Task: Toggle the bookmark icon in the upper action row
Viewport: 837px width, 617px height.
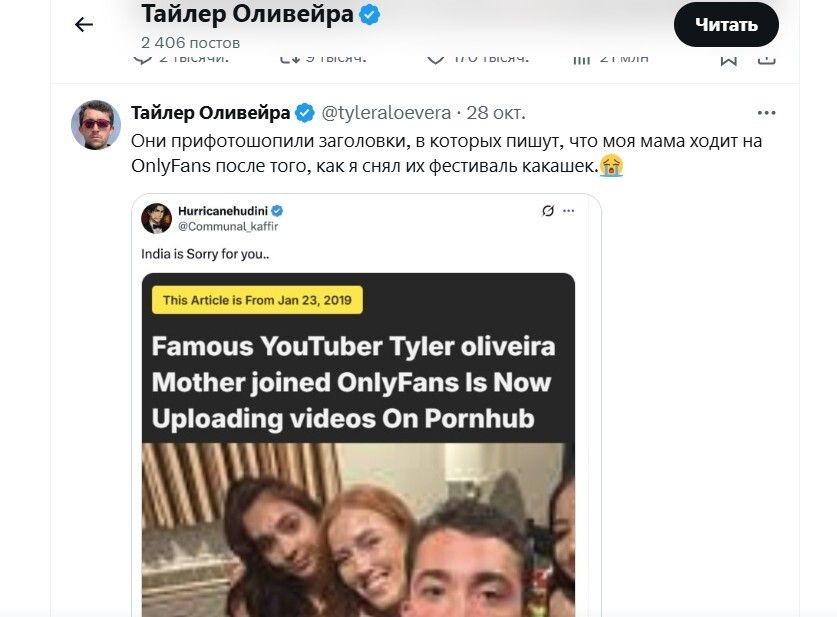Action: [x=729, y=59]
